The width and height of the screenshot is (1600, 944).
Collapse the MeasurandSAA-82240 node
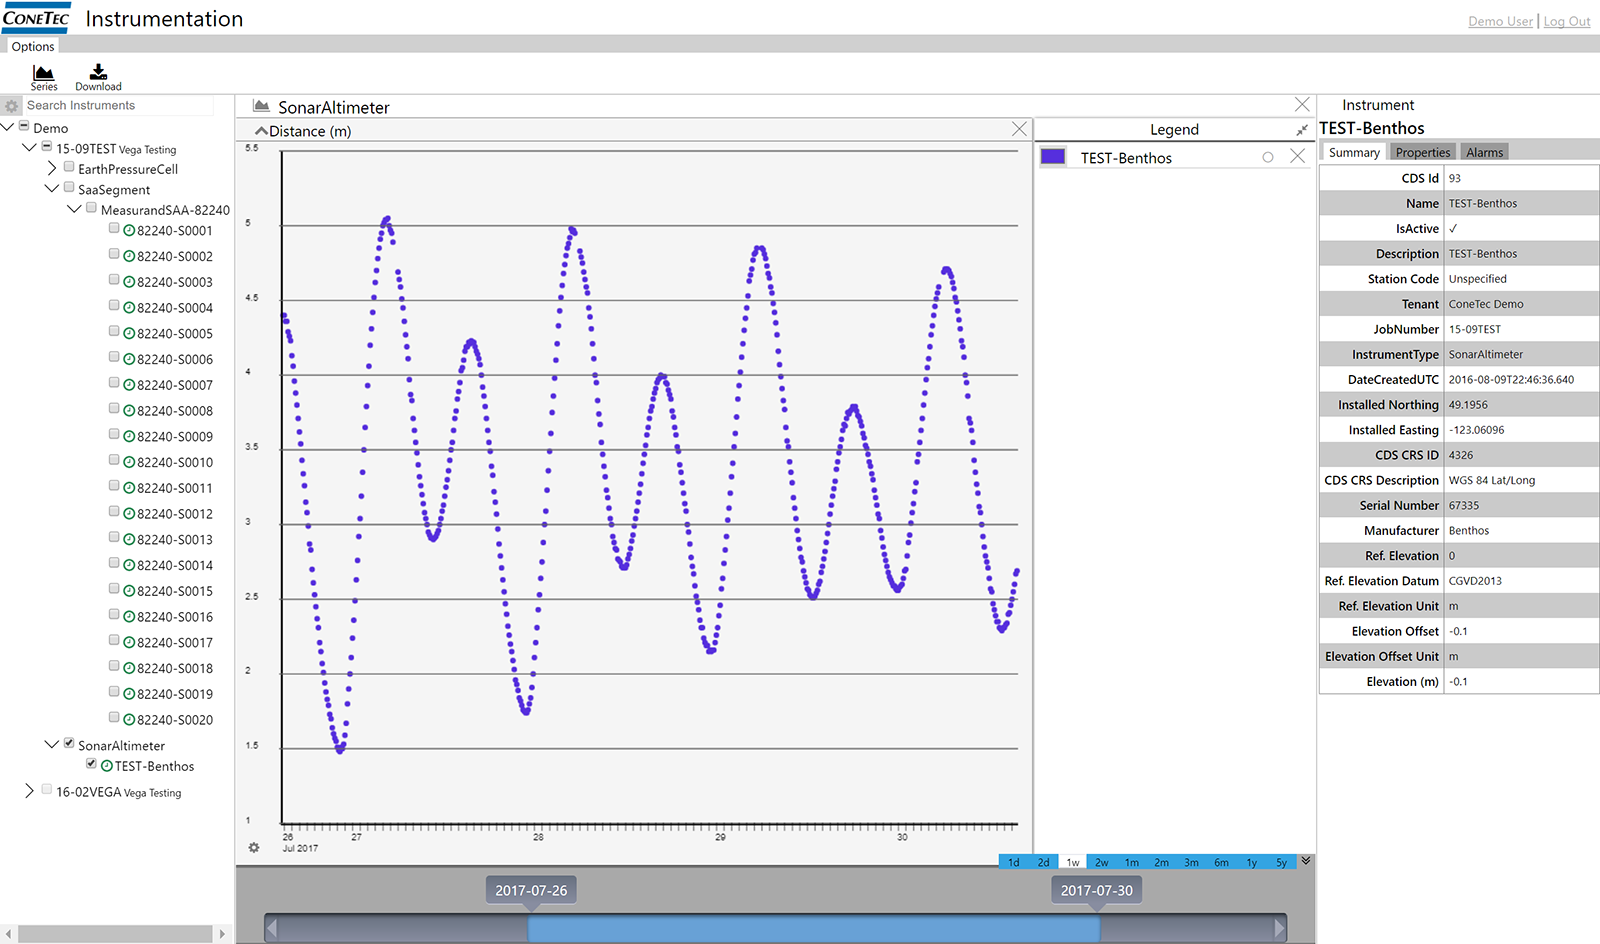(x=74, y=209)
